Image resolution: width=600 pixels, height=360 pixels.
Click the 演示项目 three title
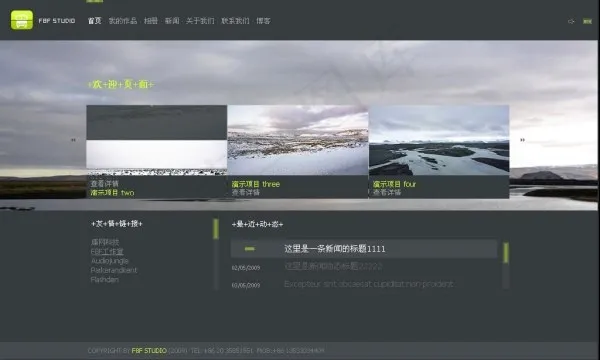tap(256, 184)
